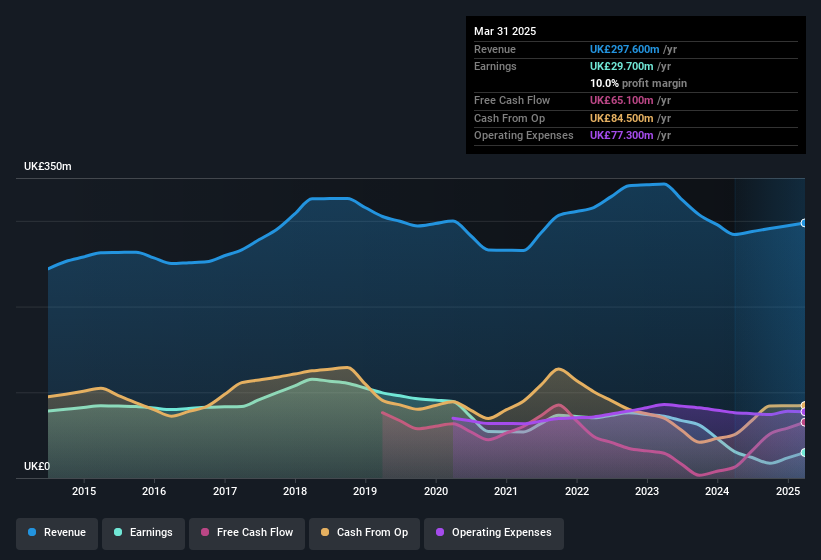Toggle the Revenue series legend button

pyautogui.click(x=57, y=533)
